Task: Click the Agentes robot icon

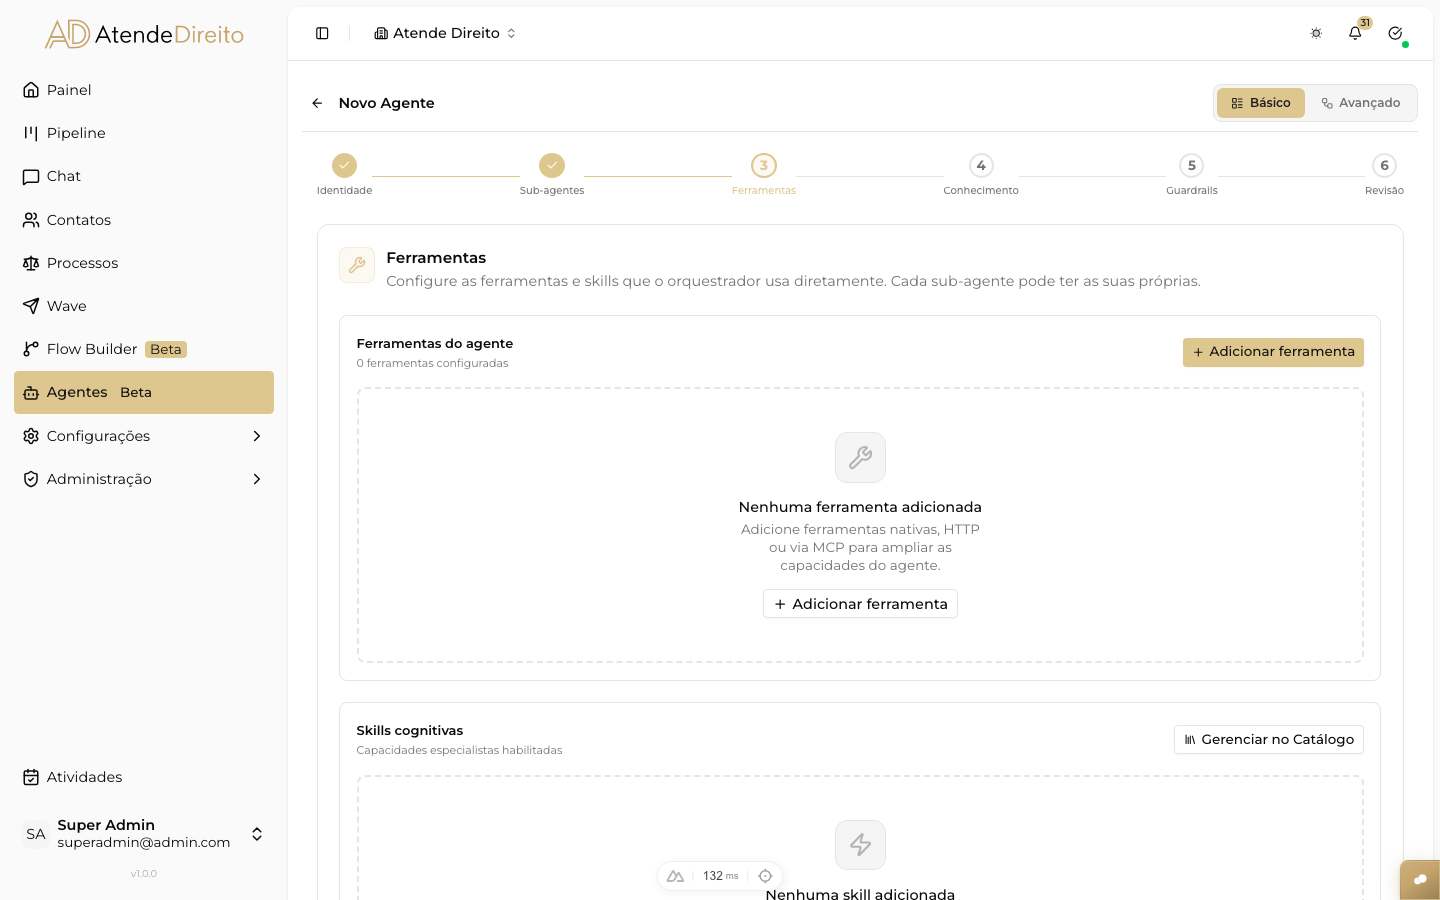Action: (31, 393)
